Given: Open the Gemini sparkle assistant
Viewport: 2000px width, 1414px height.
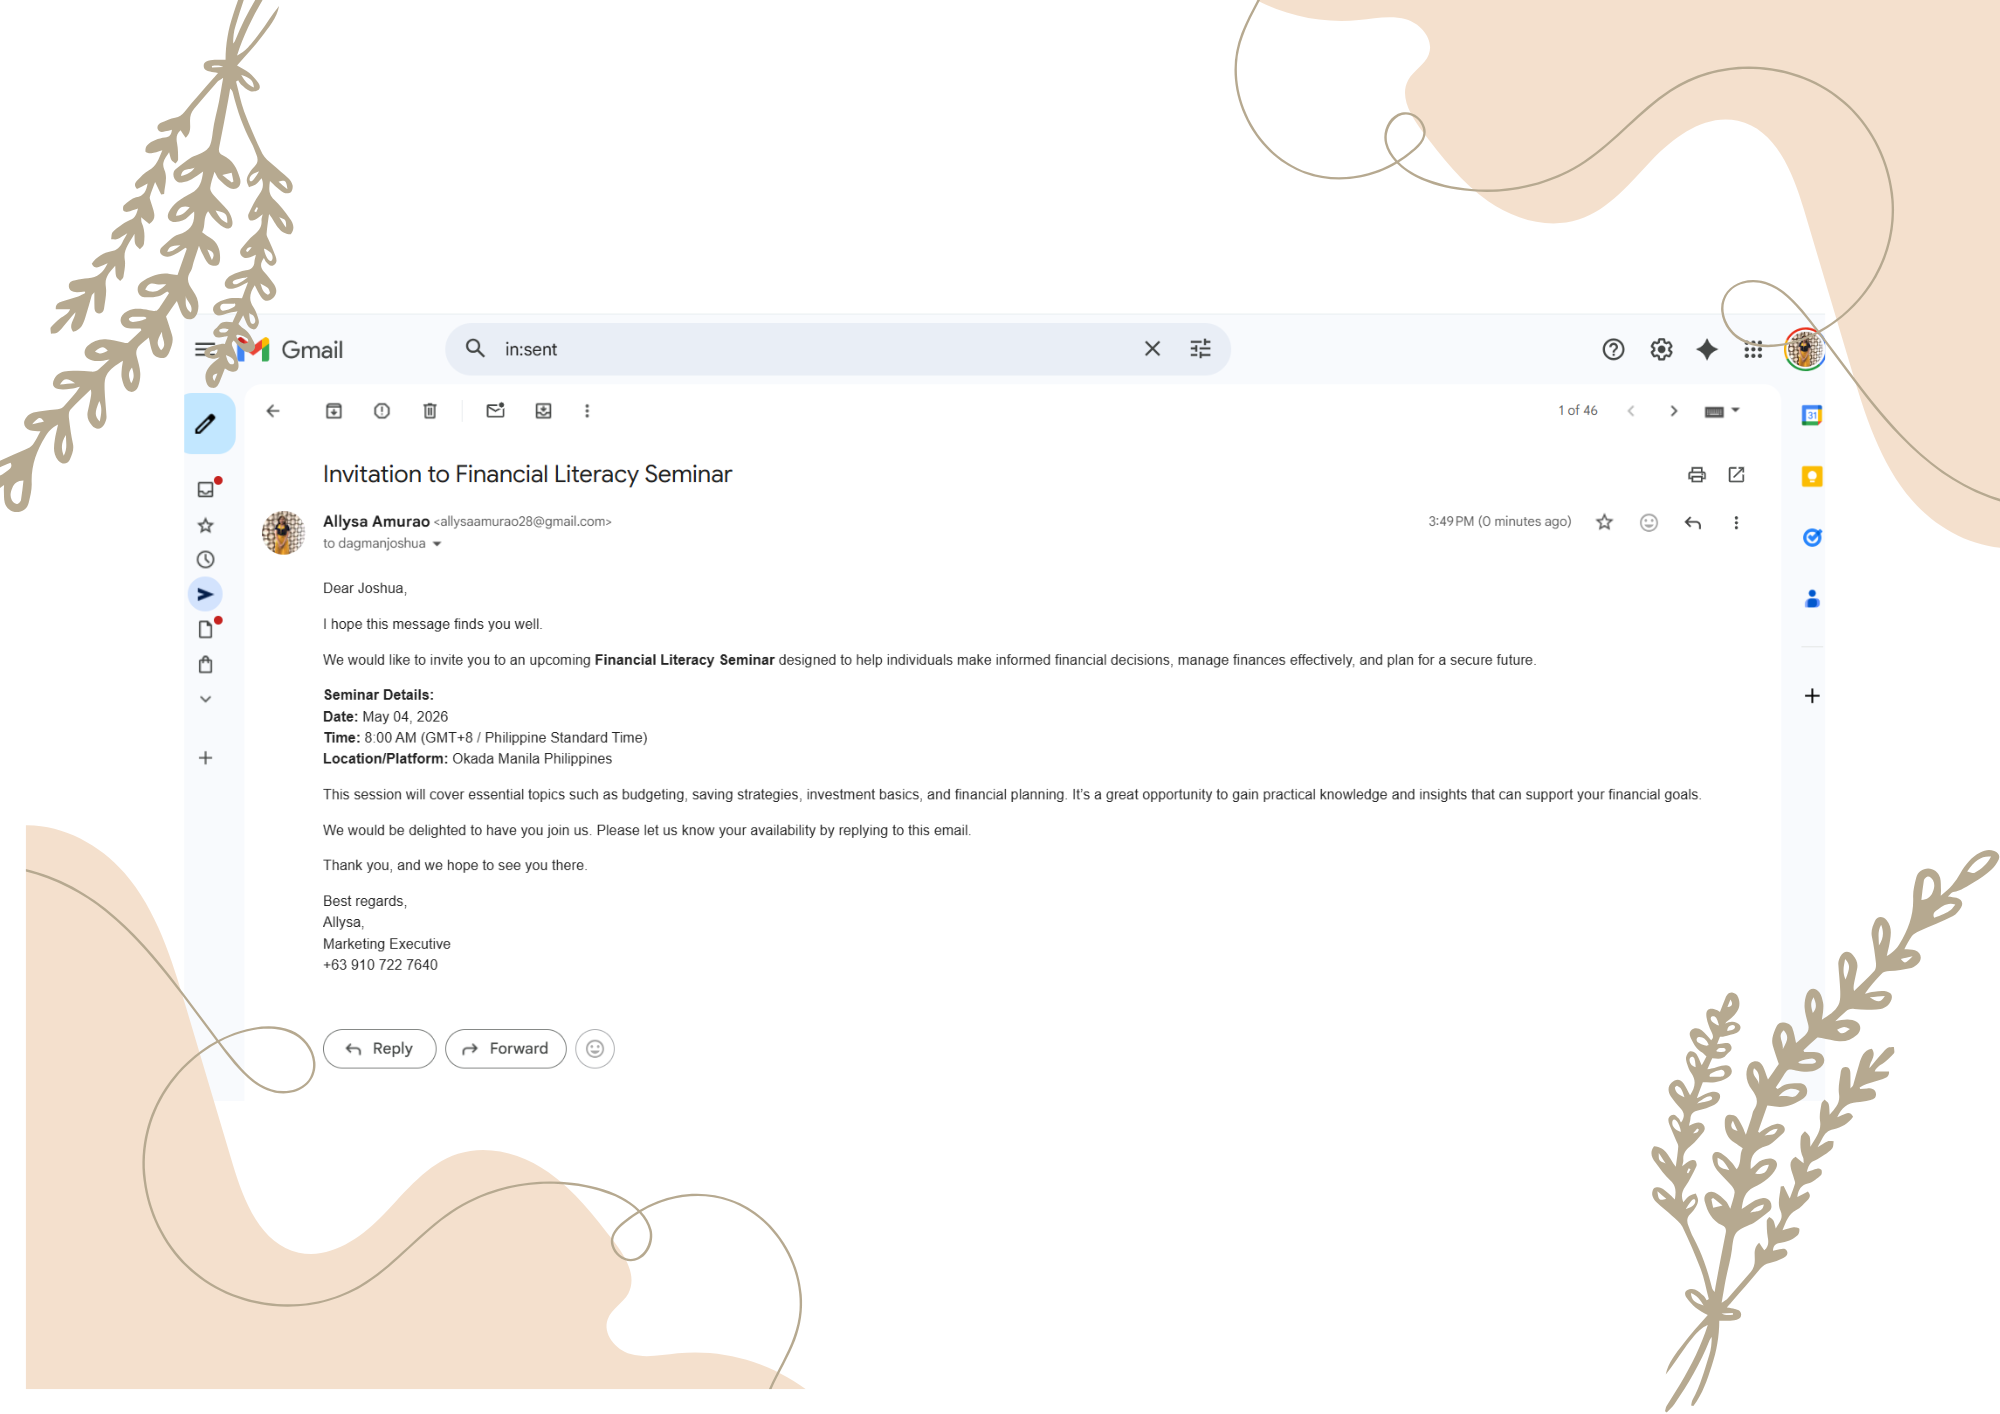Looking at the screenshot, I should 1707,349.
